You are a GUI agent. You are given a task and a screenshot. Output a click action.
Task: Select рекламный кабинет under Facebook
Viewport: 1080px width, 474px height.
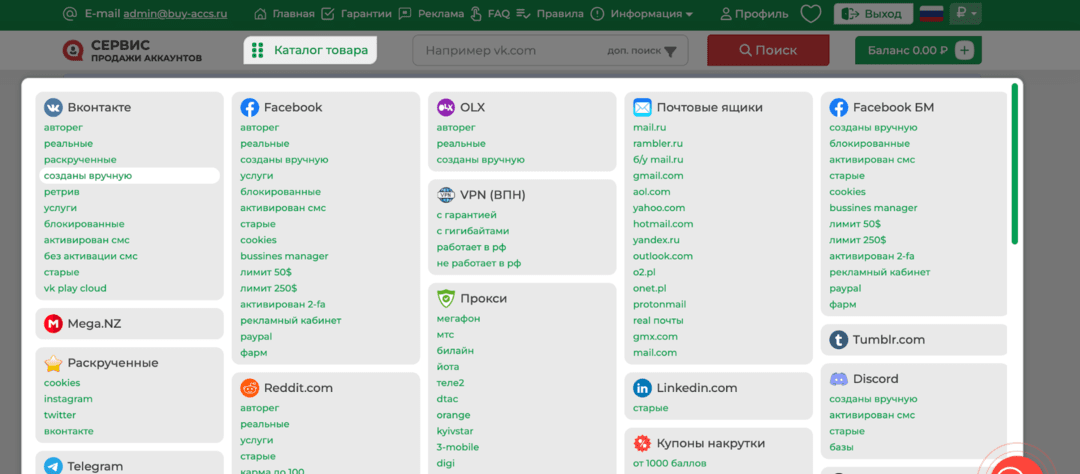(291, 320)
